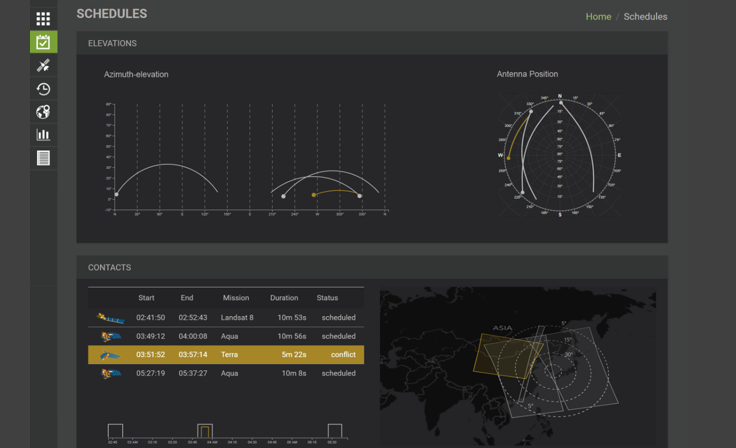736x448 pixels.
Task: Select start time 03:51:52 in highlighted row
Action: 151,355
